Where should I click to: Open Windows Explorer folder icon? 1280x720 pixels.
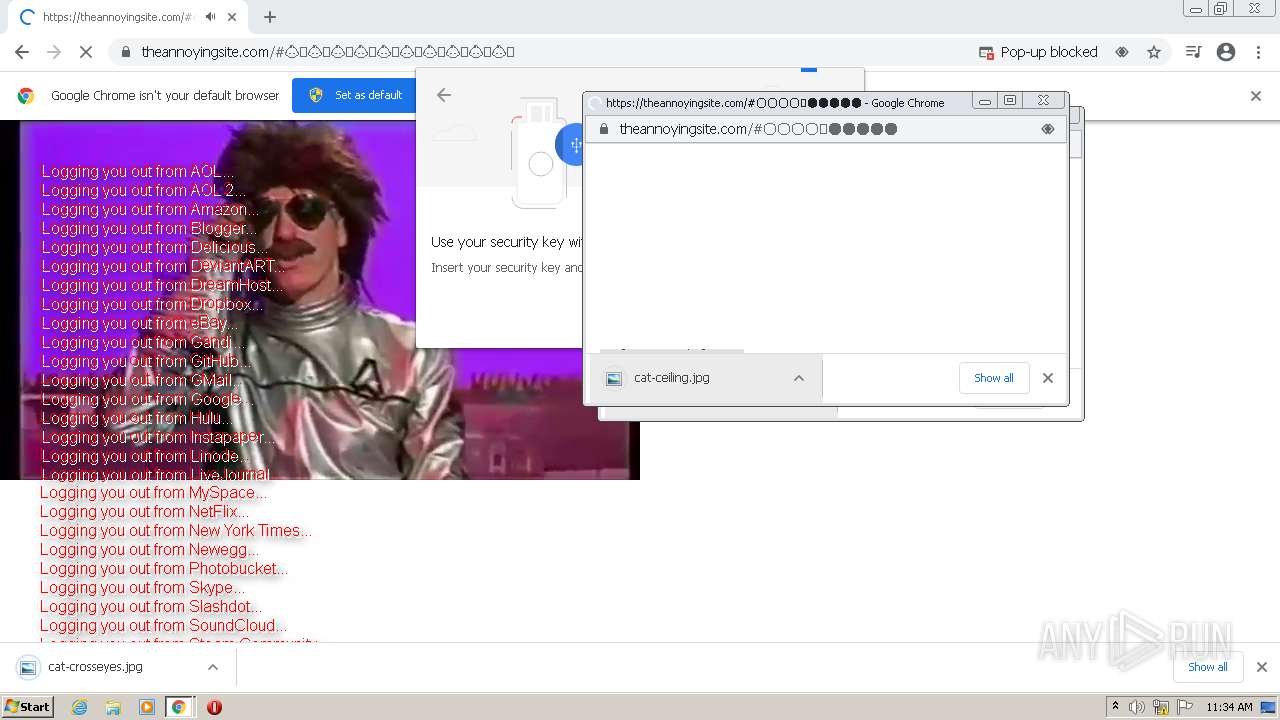click(x=113, y=707)
